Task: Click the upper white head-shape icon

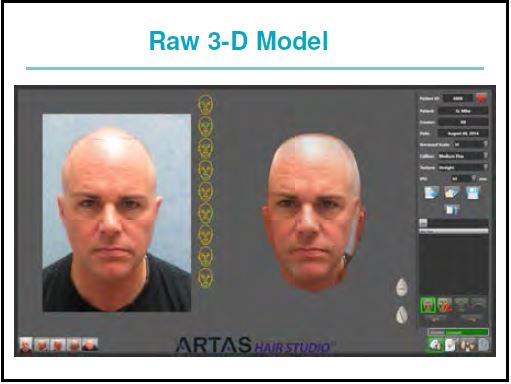Action: tap(402, 287)
